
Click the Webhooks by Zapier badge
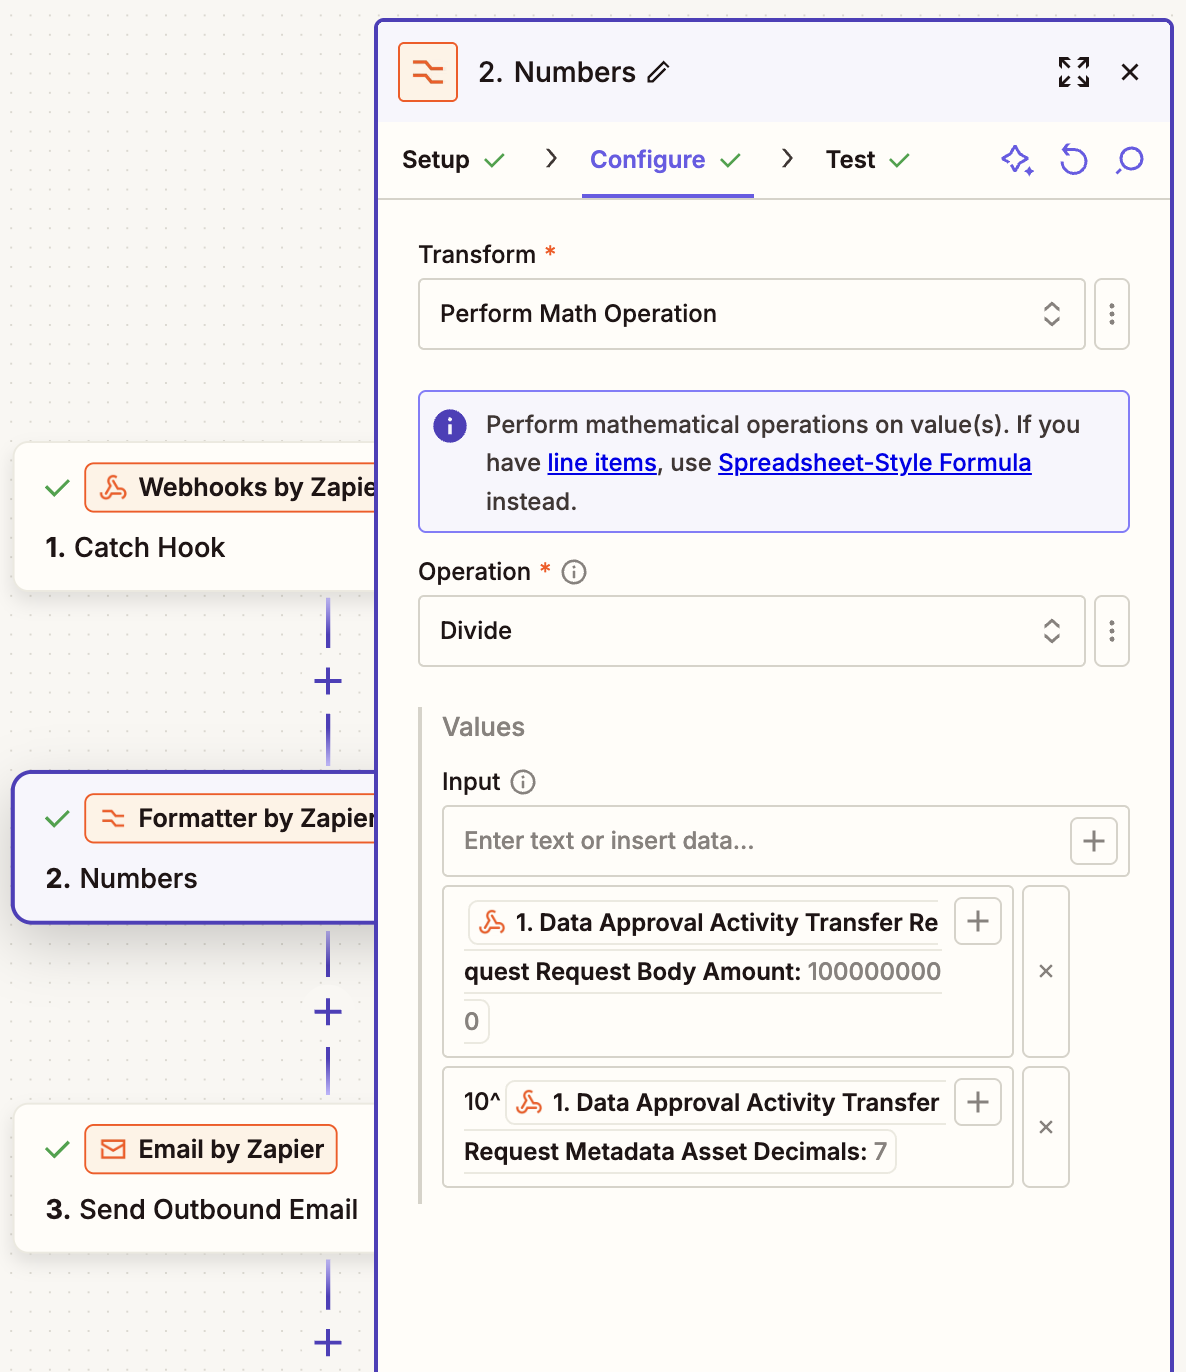230,487
